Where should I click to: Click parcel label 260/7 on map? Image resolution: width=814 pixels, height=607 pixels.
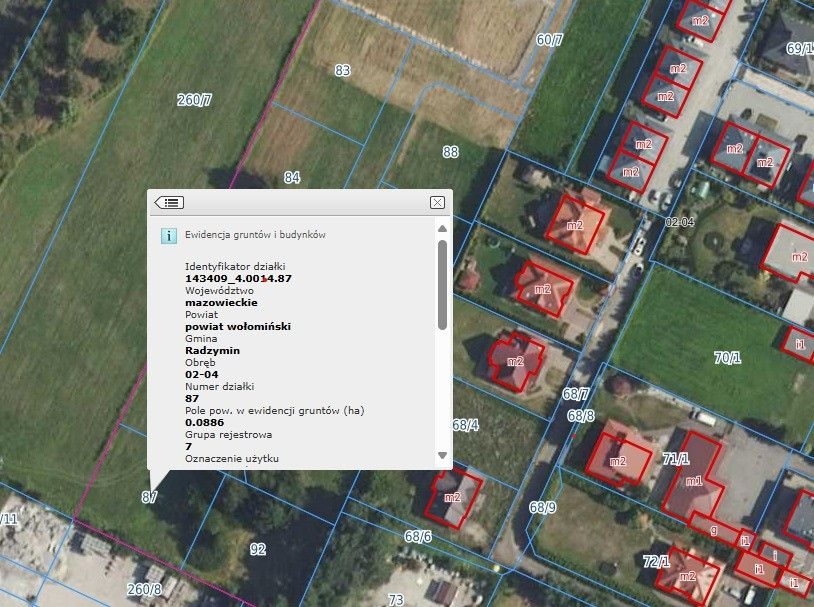[x=194, y=100]
